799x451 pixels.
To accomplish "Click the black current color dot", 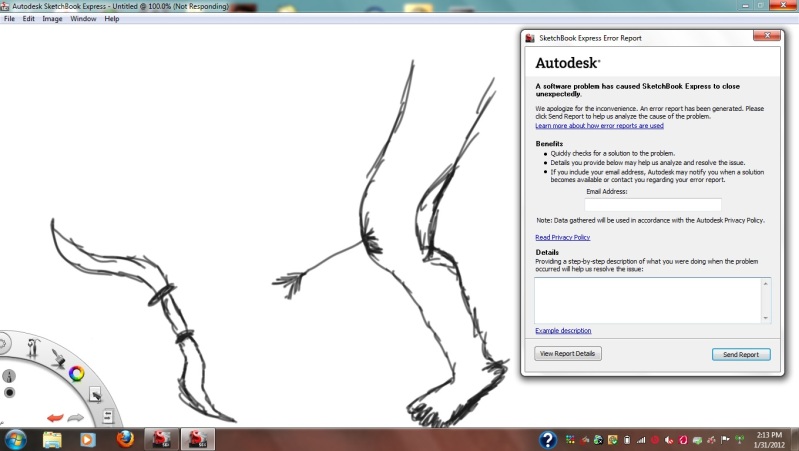I will tap(10, 392).
